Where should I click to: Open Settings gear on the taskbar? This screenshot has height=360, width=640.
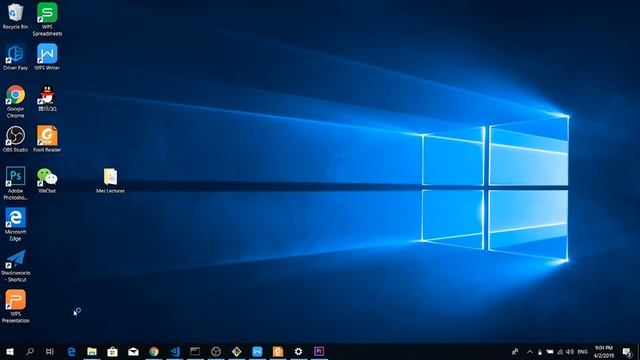[298, 351]
